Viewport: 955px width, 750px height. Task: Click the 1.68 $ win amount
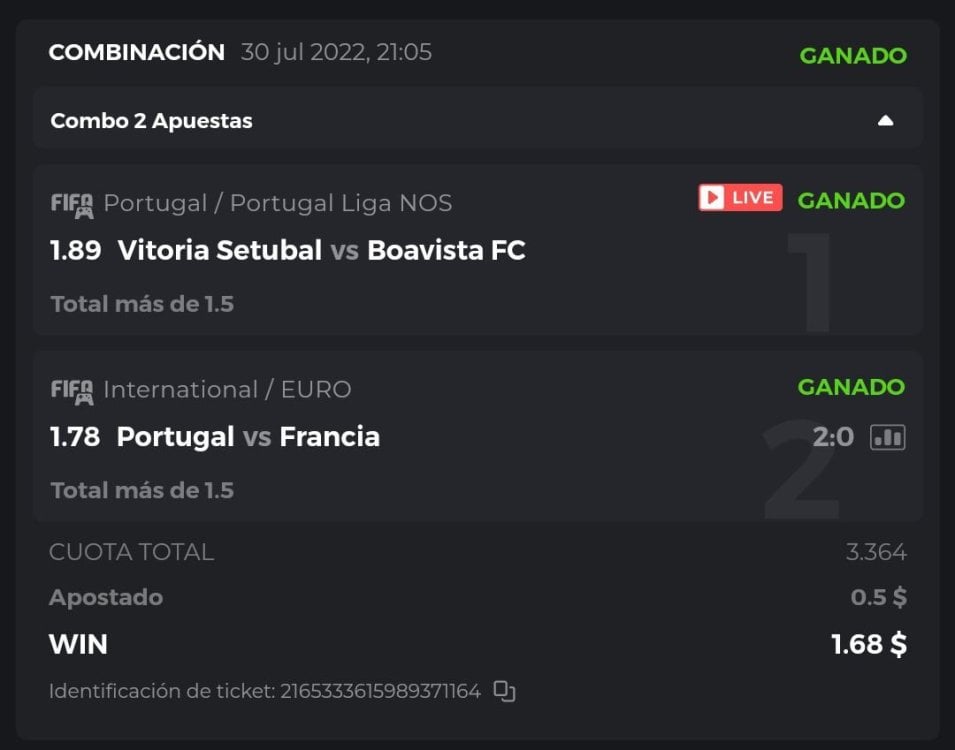(x=869, y=645)
